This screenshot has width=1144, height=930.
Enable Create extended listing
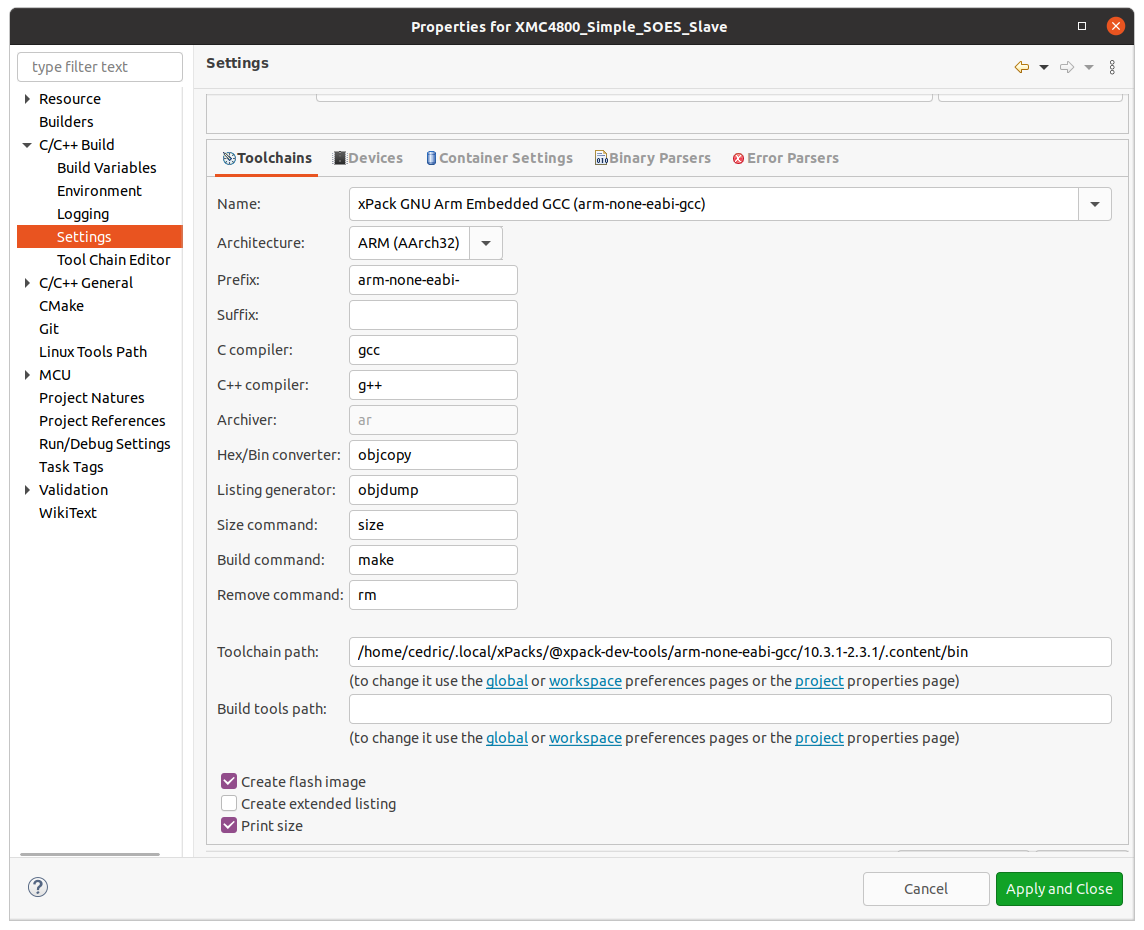(229, 803)
